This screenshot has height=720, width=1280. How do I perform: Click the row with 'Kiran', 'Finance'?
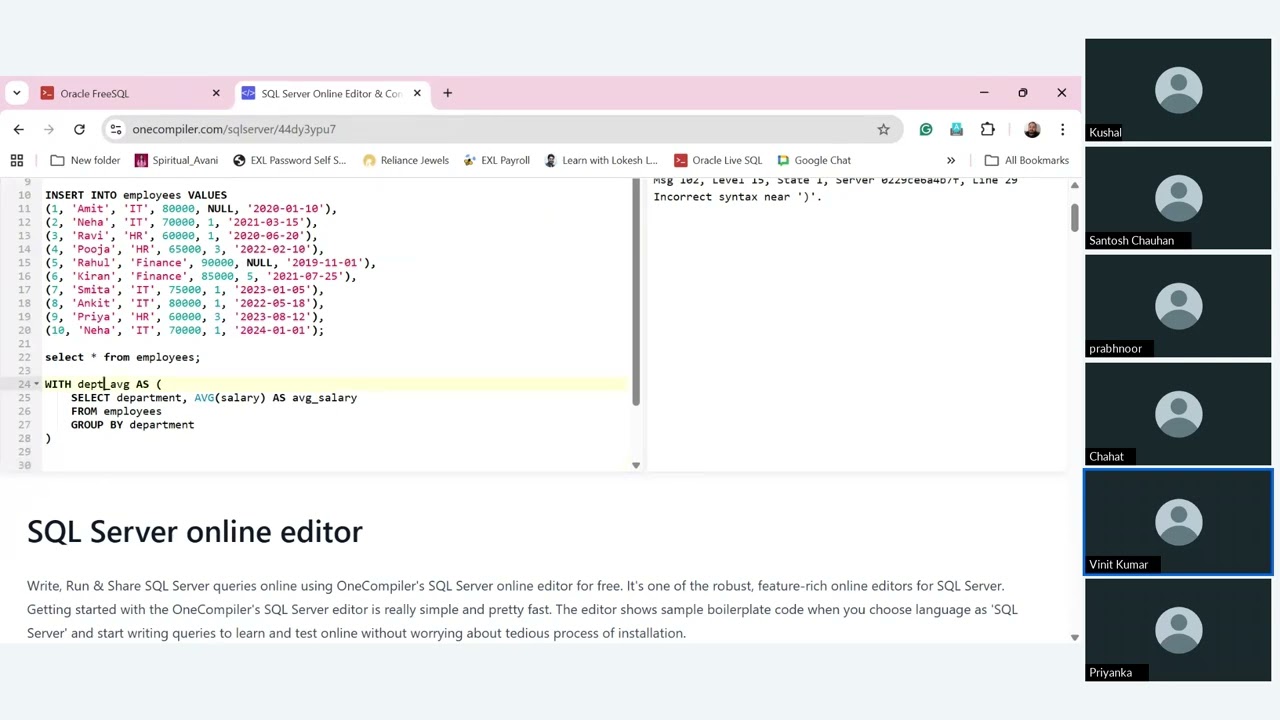coord(200,276)
